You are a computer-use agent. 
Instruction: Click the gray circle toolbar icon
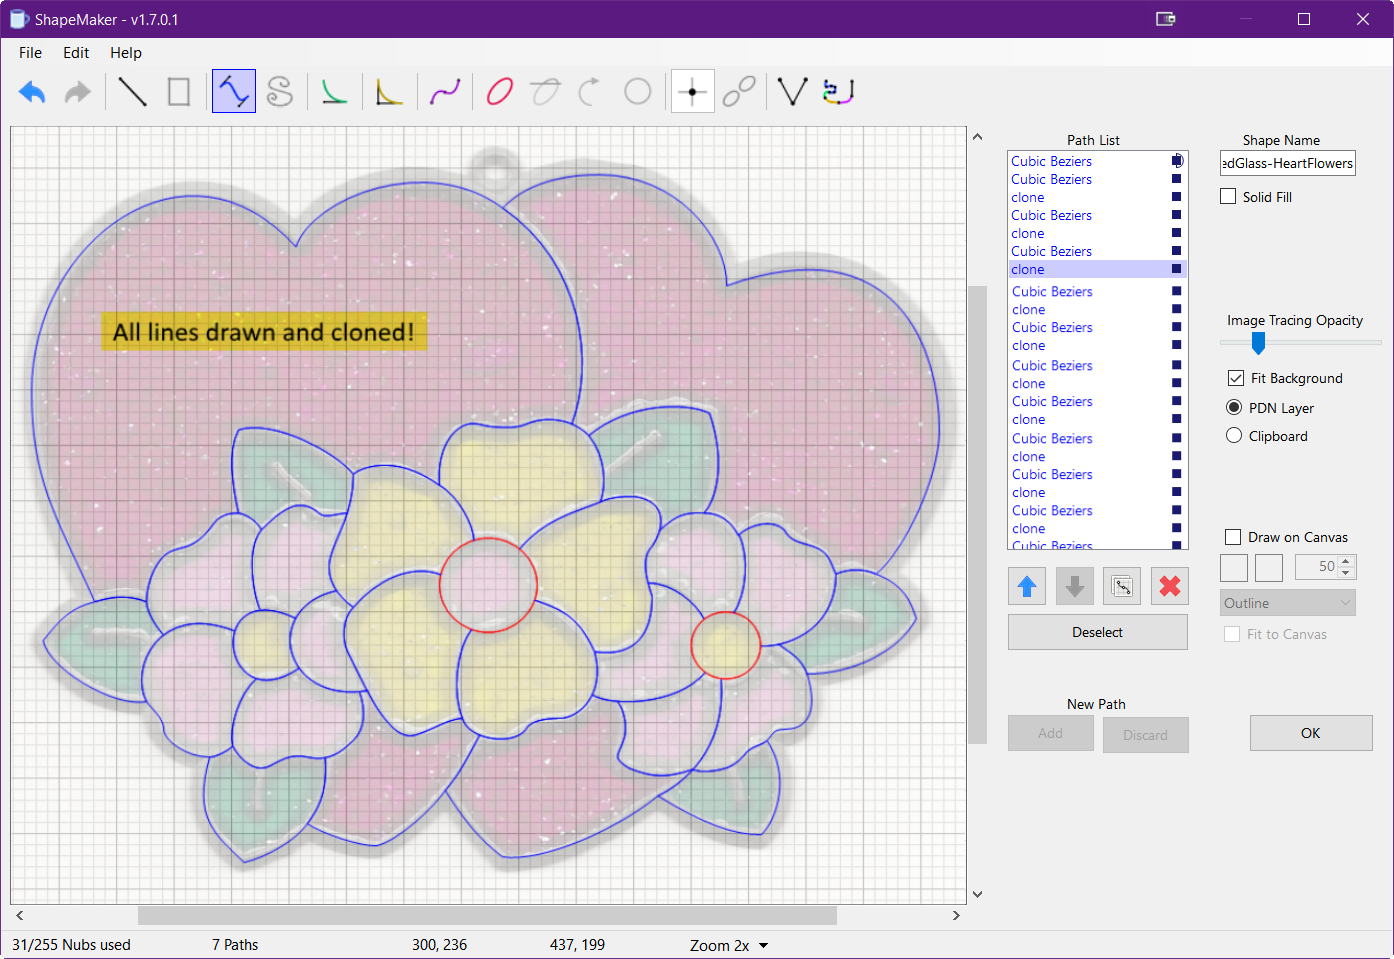click(x=638, y=92)
